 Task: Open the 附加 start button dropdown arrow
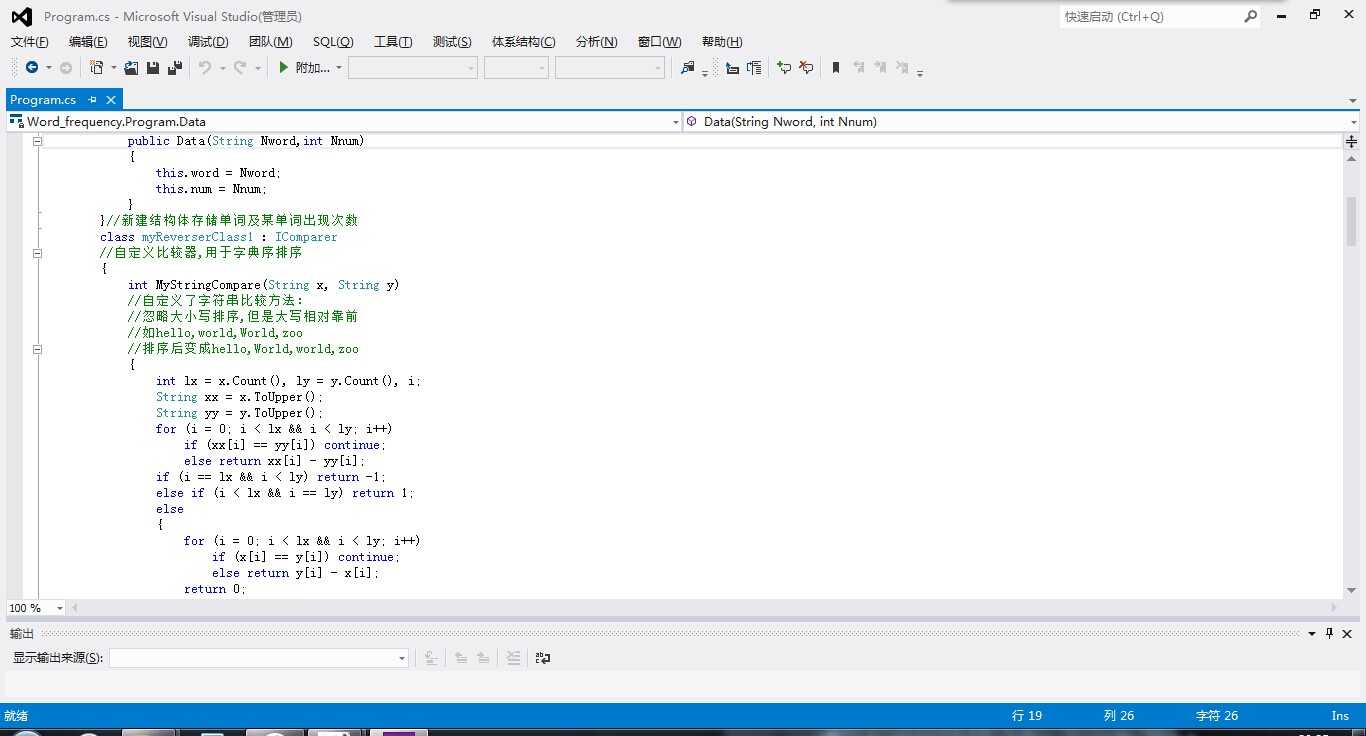(339, 68)
